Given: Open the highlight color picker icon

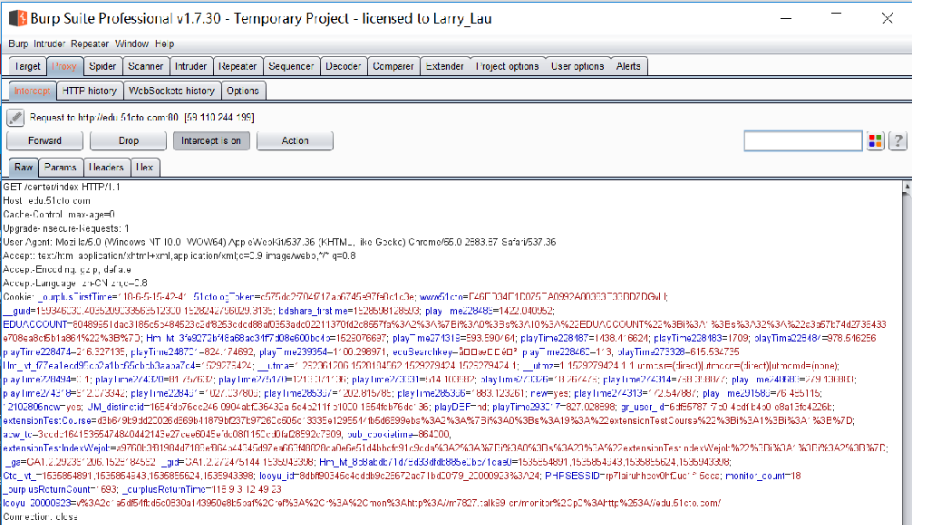Looking at the screenshot, I should click(875, 141).
